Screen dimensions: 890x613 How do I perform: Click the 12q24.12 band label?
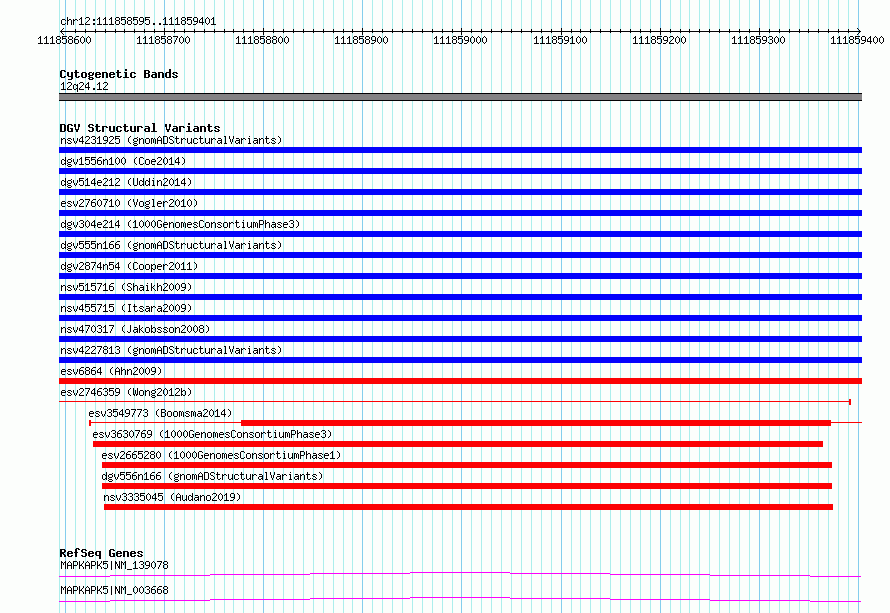click(84, 86)
